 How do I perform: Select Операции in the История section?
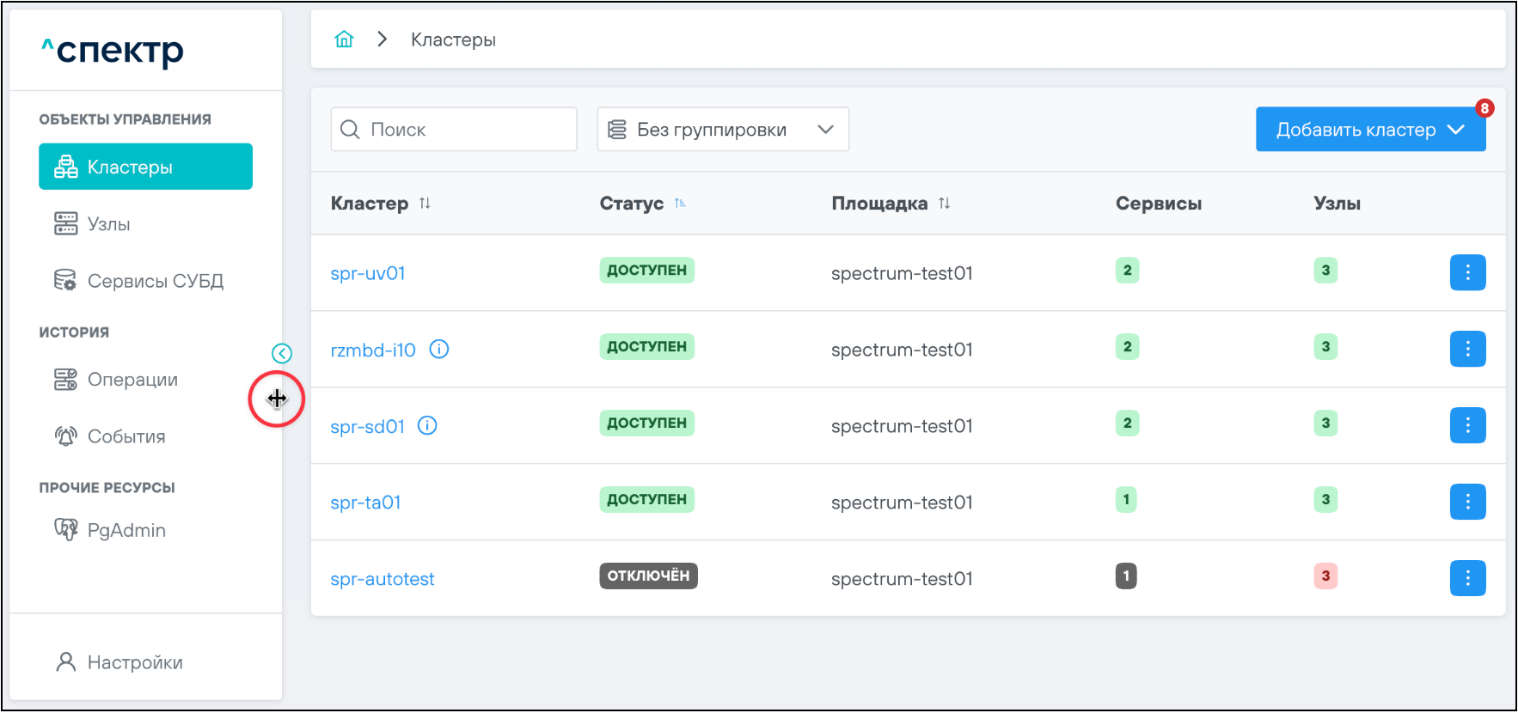(132, 380)
